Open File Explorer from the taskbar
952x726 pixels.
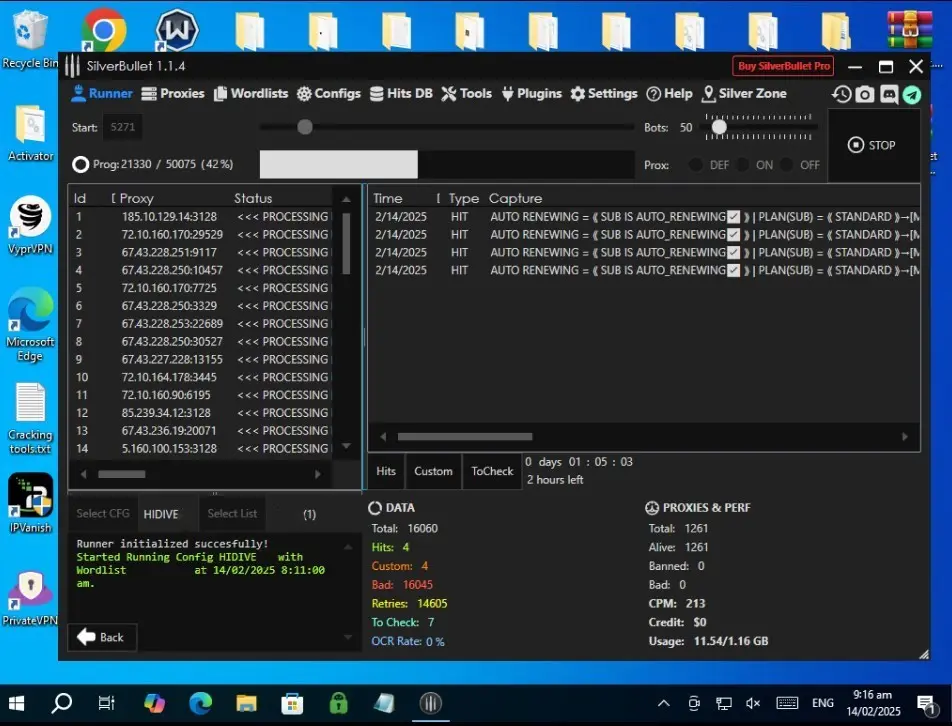tap(246, 704)
